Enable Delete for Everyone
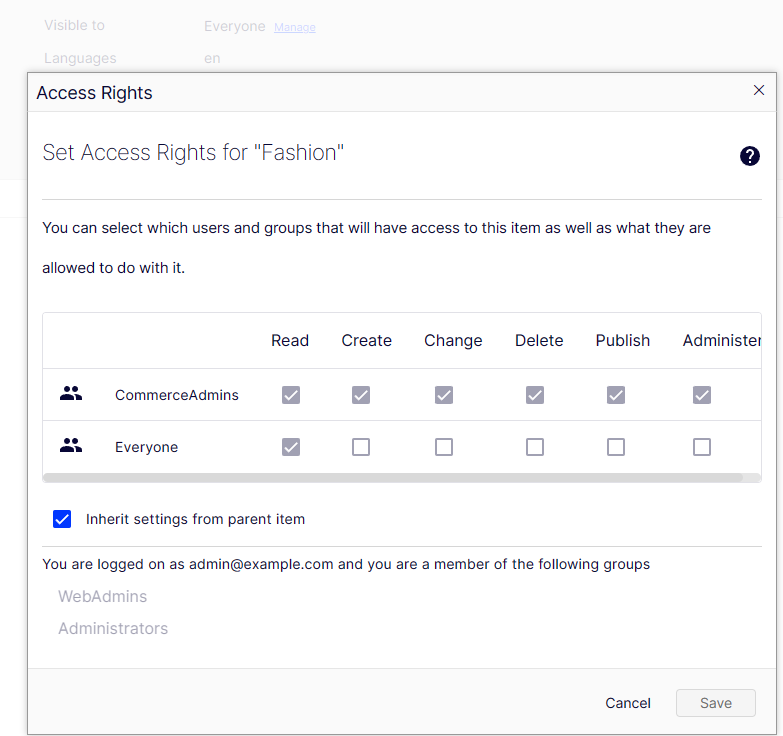Viewport: 783px width, 736px height. pyautogui.click(x=535, y=447)
